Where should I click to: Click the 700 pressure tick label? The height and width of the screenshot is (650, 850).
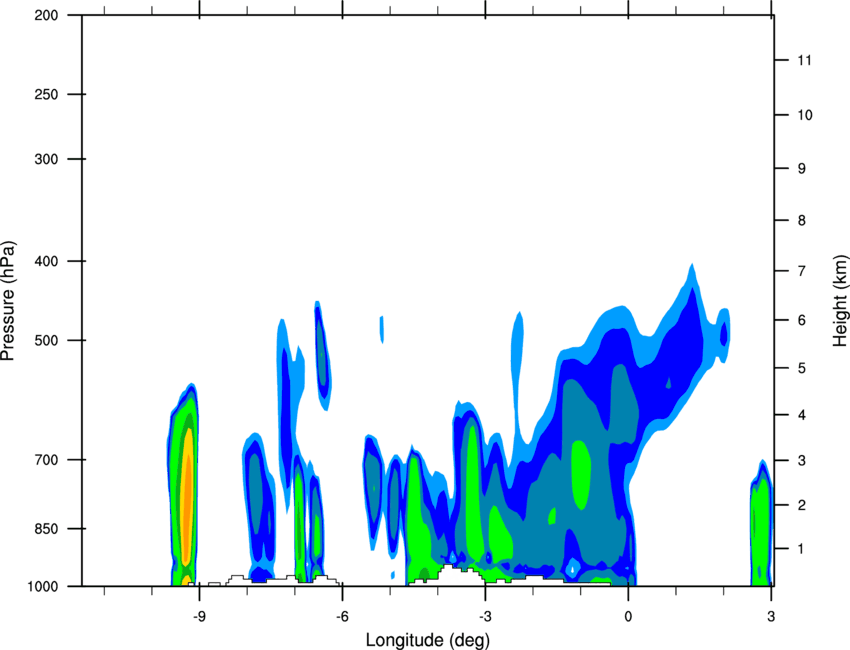pyautogui.click(x=46, y=460)
